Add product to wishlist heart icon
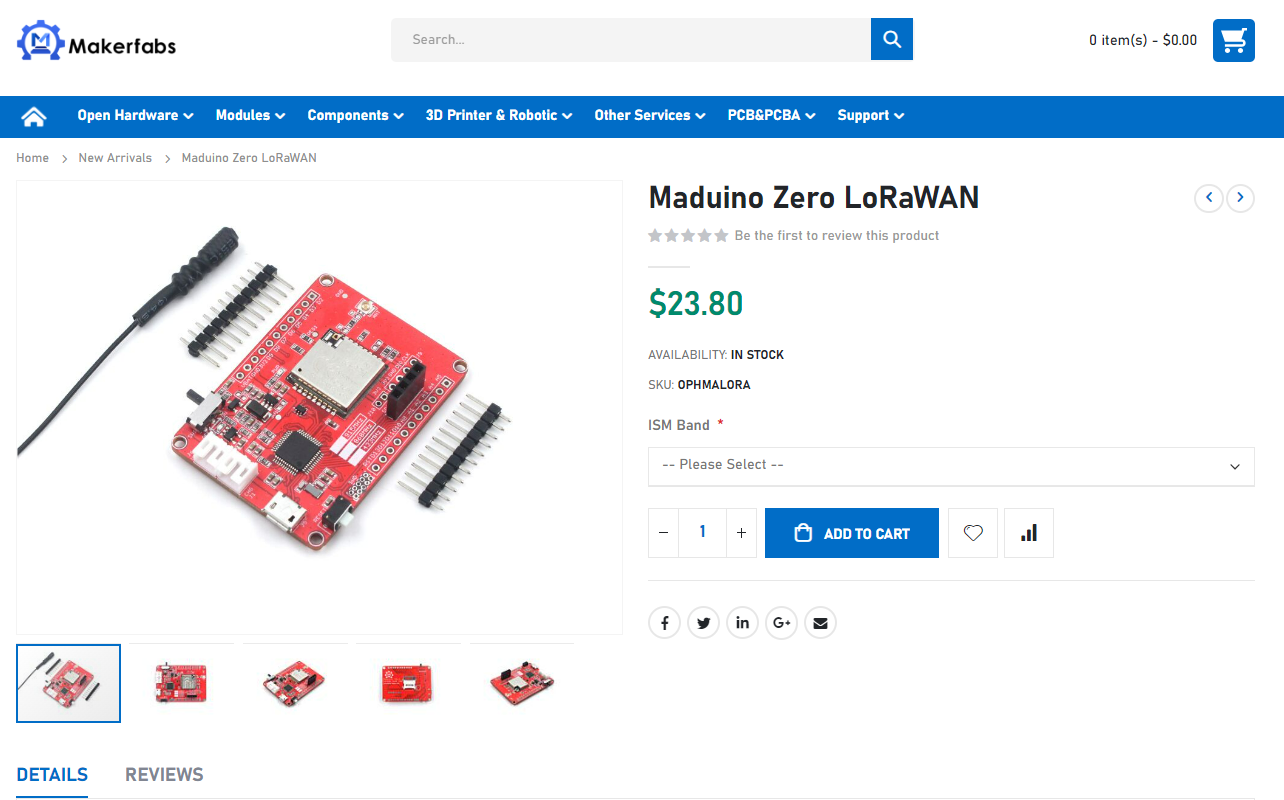 coord(973,533)
